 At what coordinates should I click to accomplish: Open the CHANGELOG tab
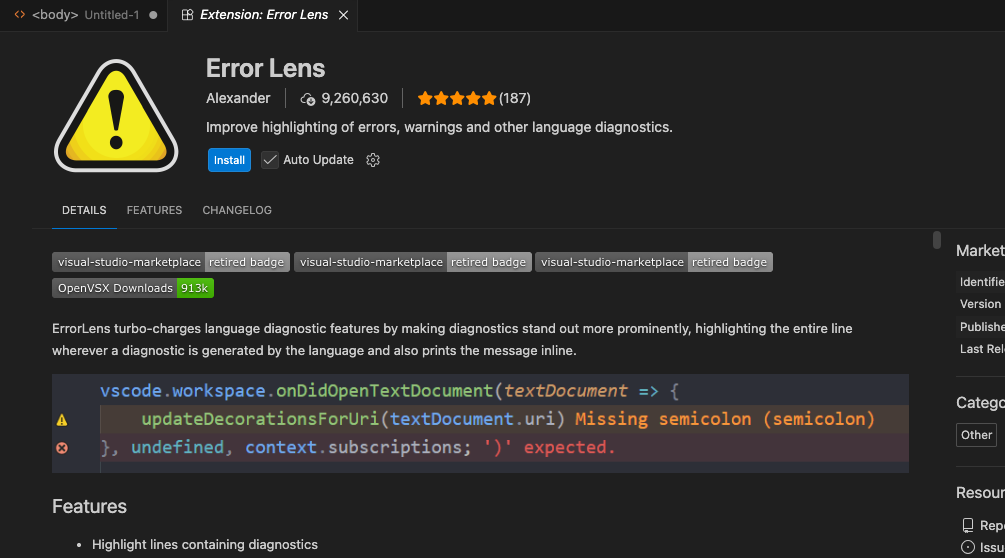click(237, 210)
